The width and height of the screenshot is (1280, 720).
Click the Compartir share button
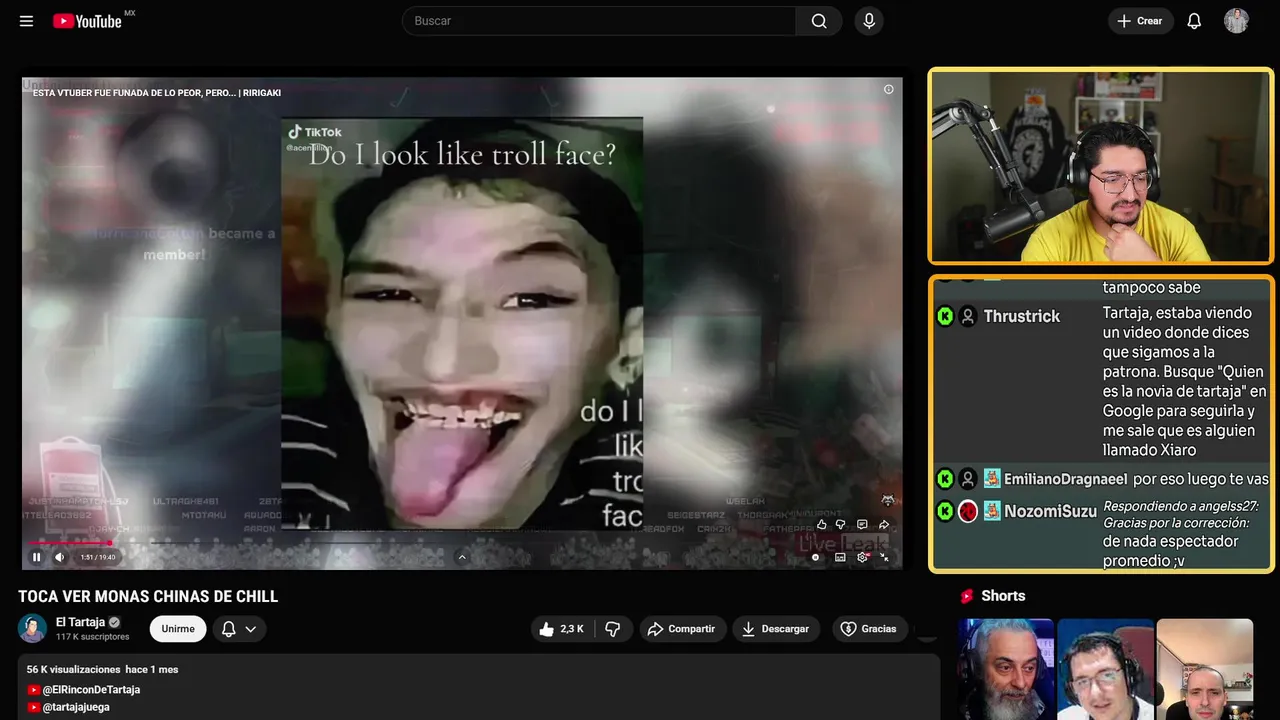[681, 629]
